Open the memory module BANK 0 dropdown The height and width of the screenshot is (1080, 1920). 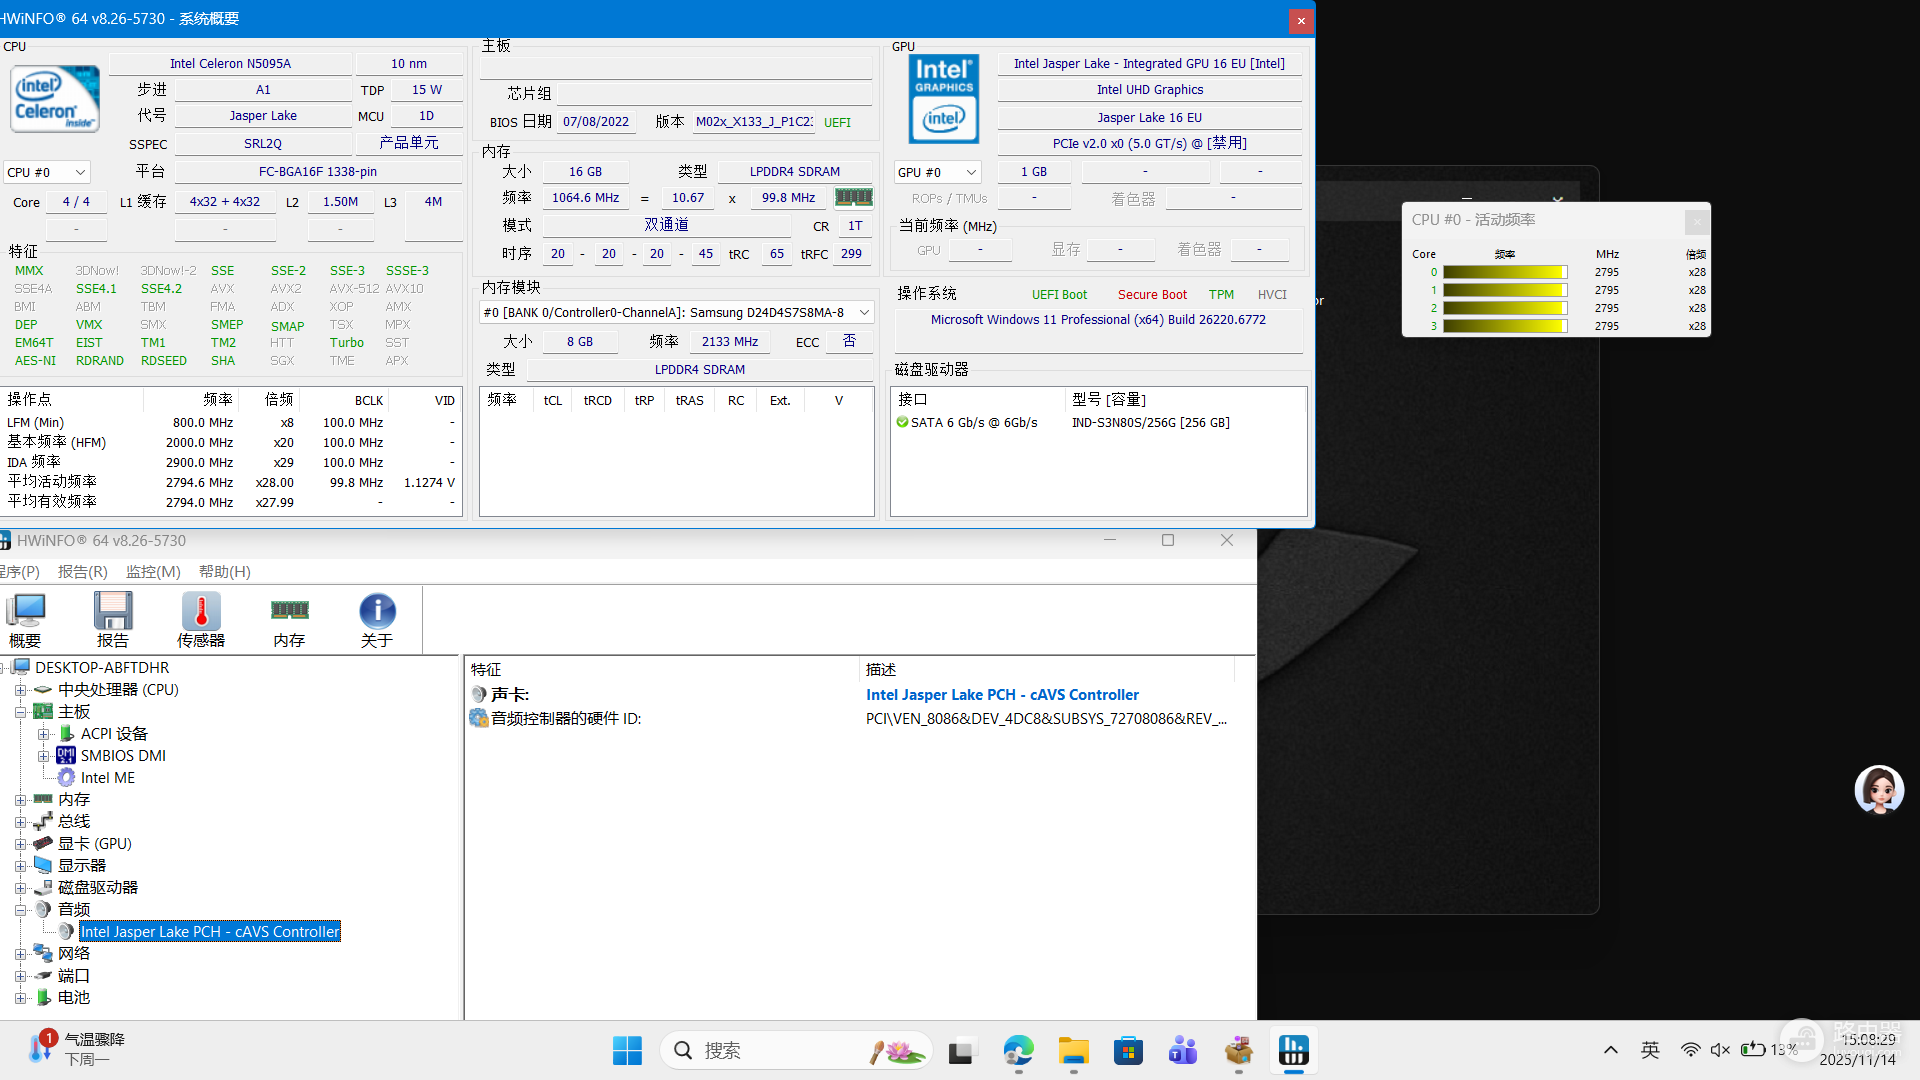pyautogui.click(x=677, y=312)
